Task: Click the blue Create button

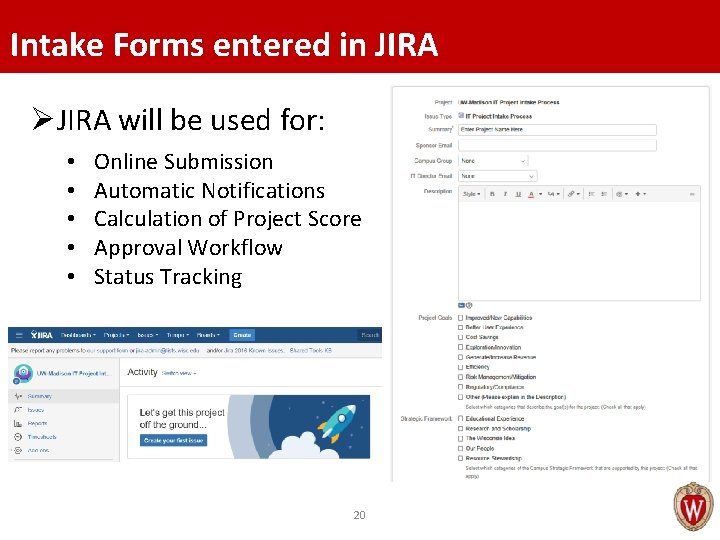Action: (x=242, y=335)
